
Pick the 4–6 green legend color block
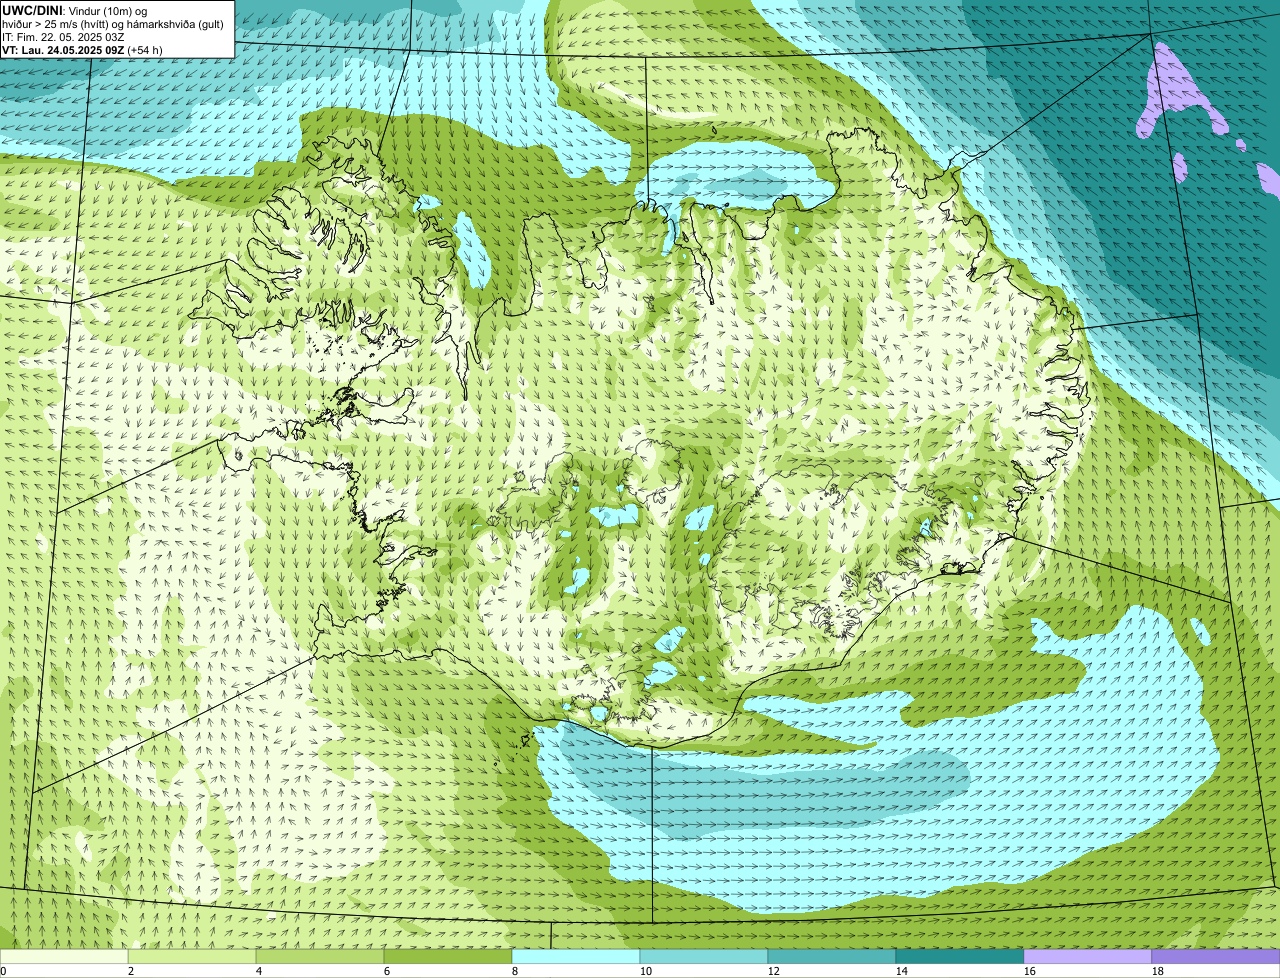pyautogui.click(x=320, y=956)
